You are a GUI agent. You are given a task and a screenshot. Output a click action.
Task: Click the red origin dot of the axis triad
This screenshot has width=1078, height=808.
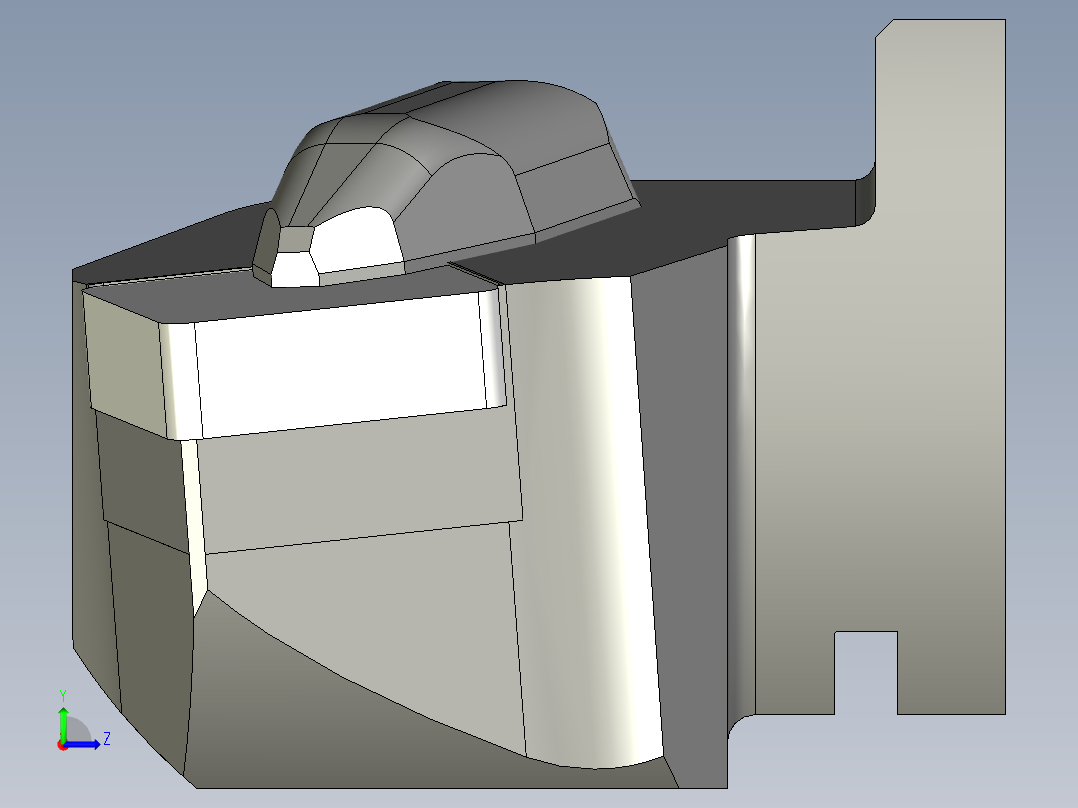coord(62,745)
